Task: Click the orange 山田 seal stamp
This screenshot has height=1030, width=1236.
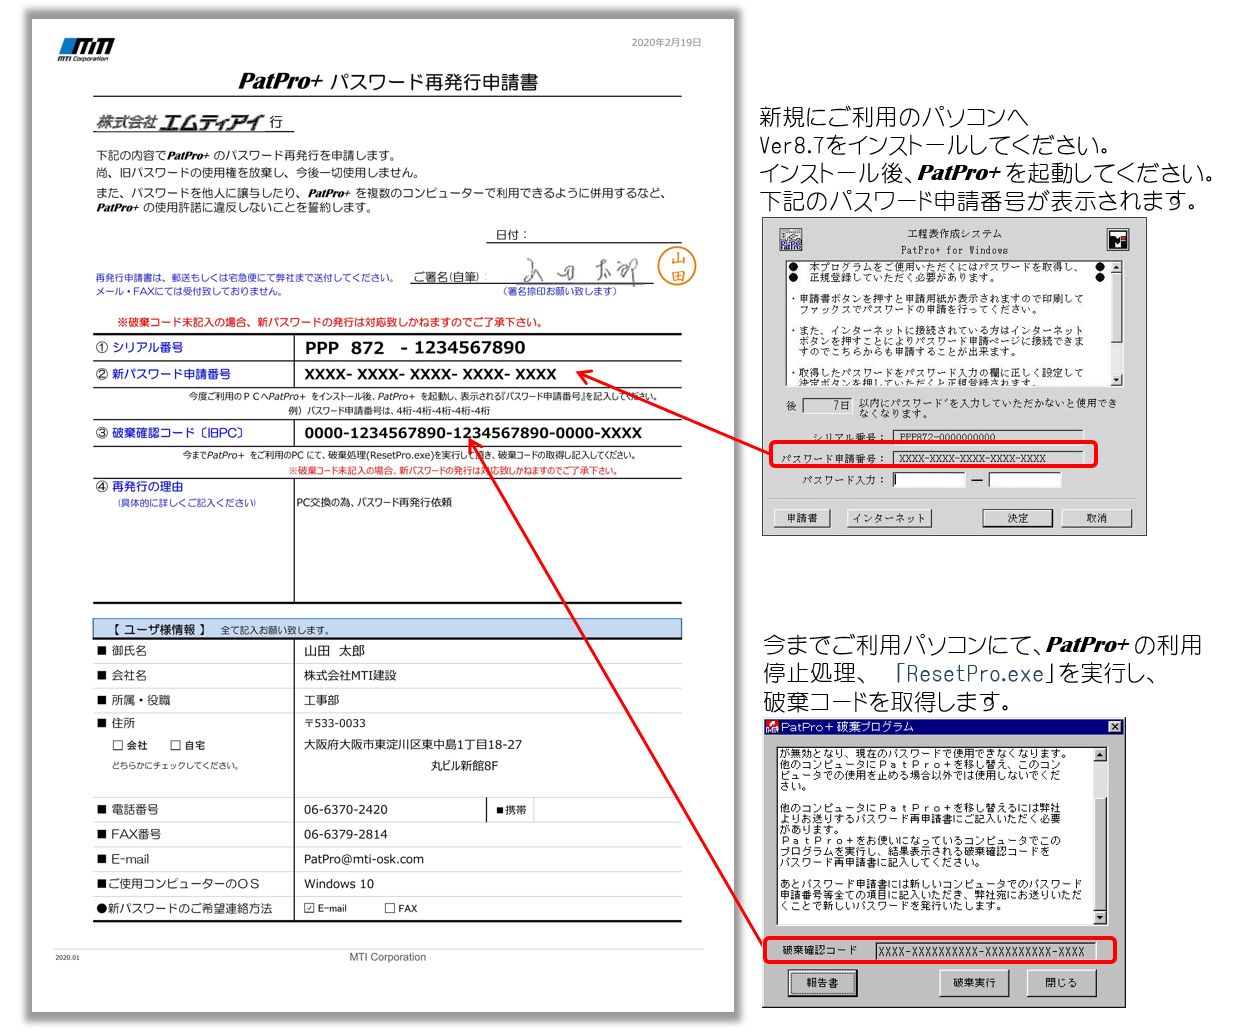Action: click(x=677, y=267)
